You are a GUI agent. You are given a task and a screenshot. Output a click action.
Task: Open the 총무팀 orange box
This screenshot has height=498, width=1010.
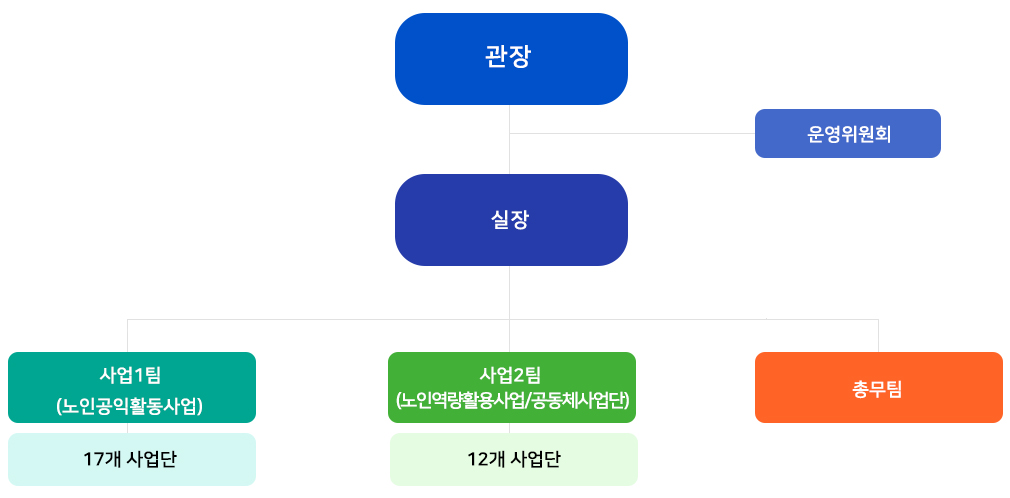pos(879,387)
